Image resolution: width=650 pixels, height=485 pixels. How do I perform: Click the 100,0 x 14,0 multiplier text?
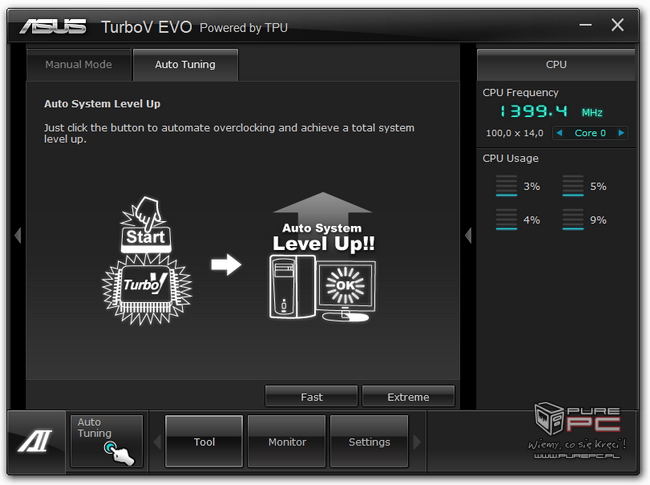tap(514, 133)
